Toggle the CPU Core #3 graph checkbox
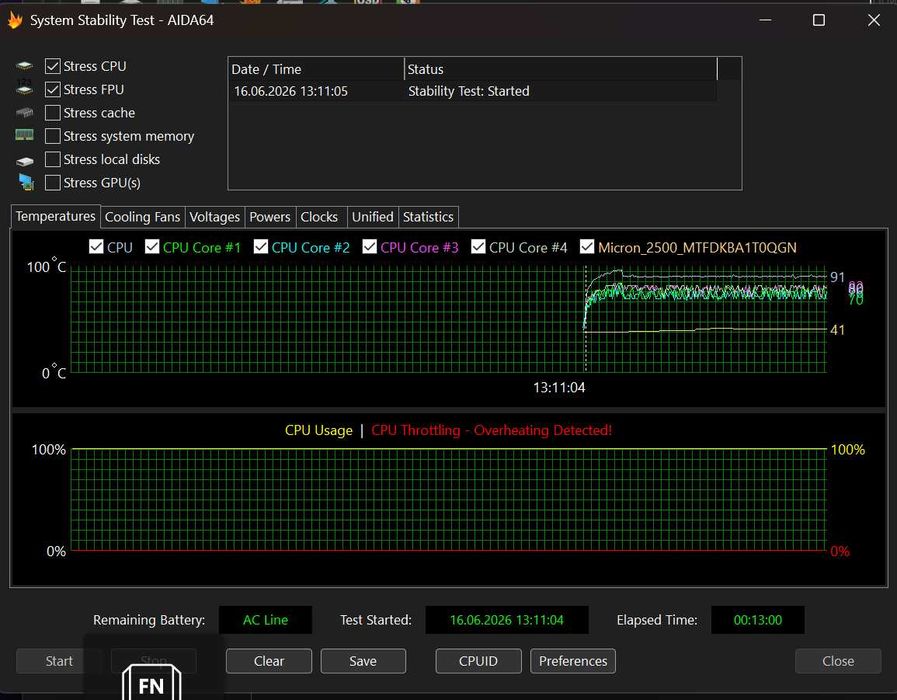Image resolution: width=897 pixels, height=700 pixels. 370,246
